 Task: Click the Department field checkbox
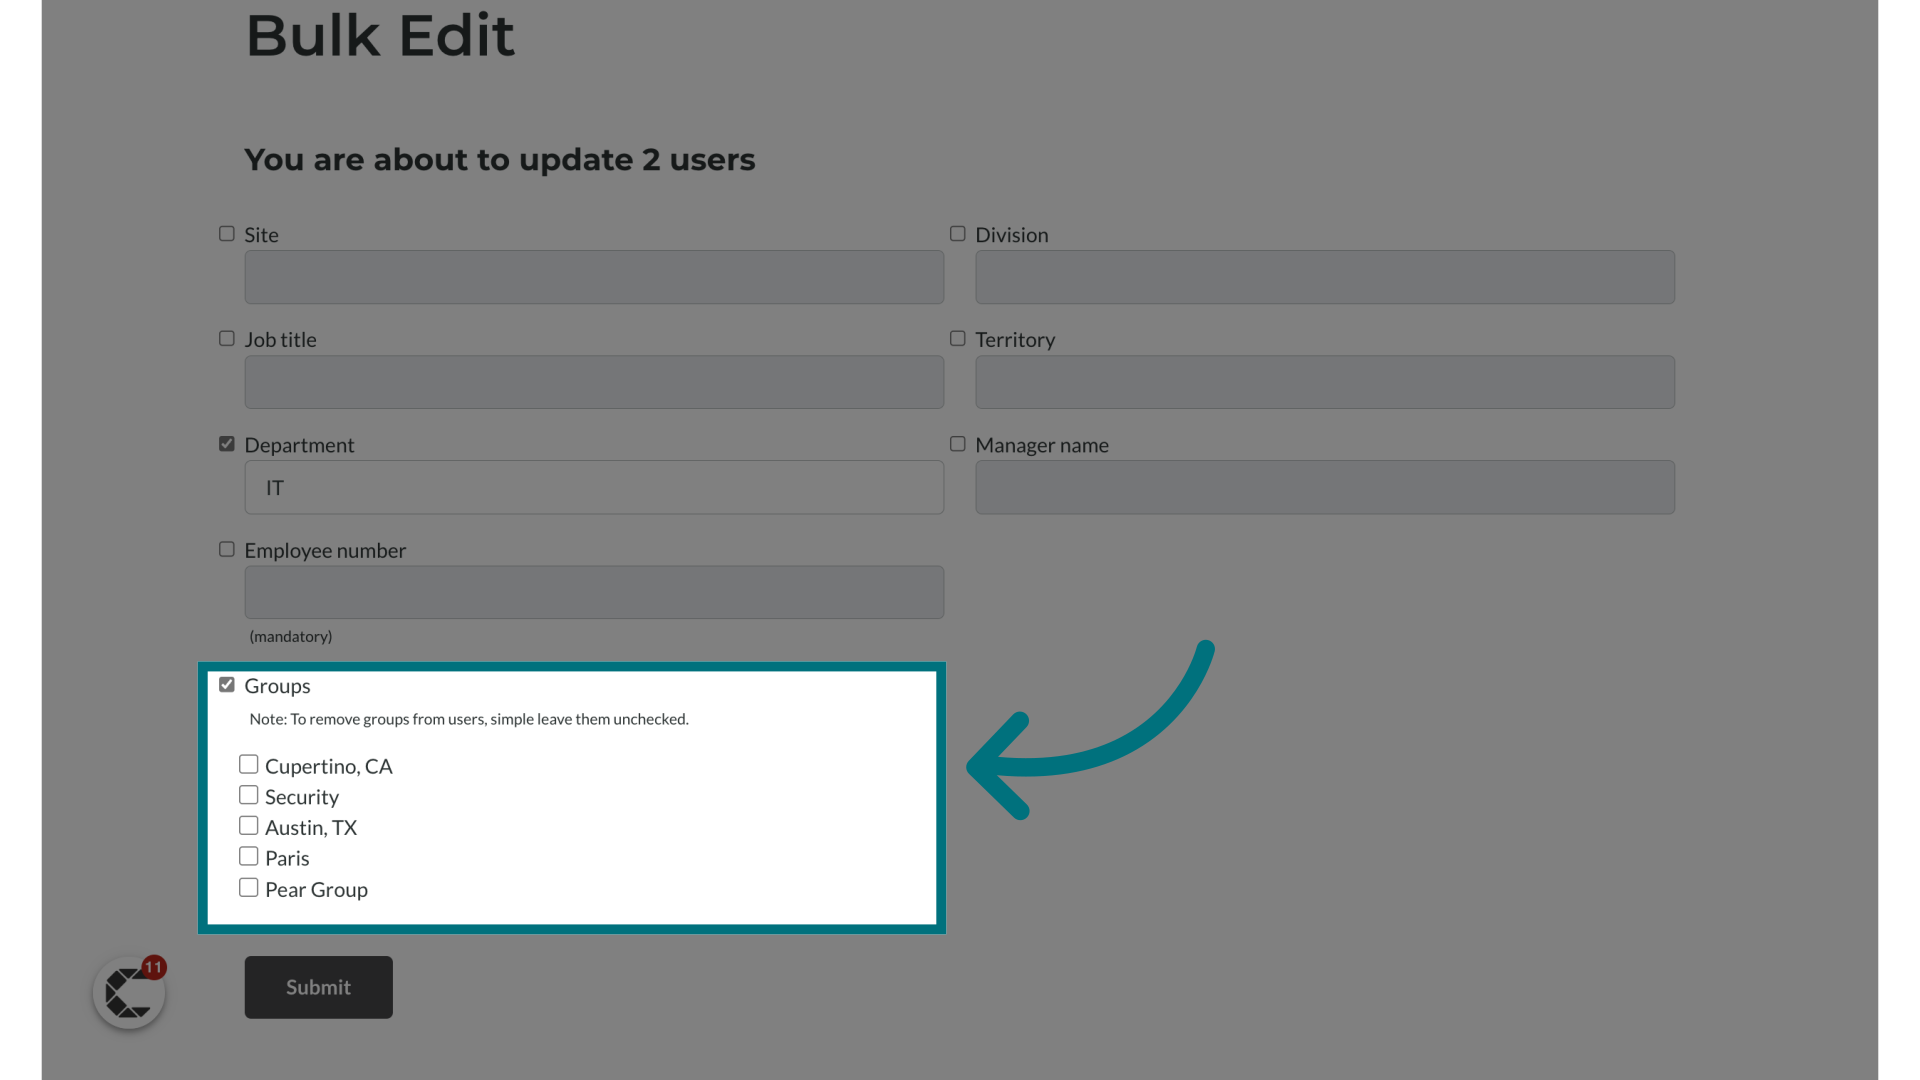(225, 443)
